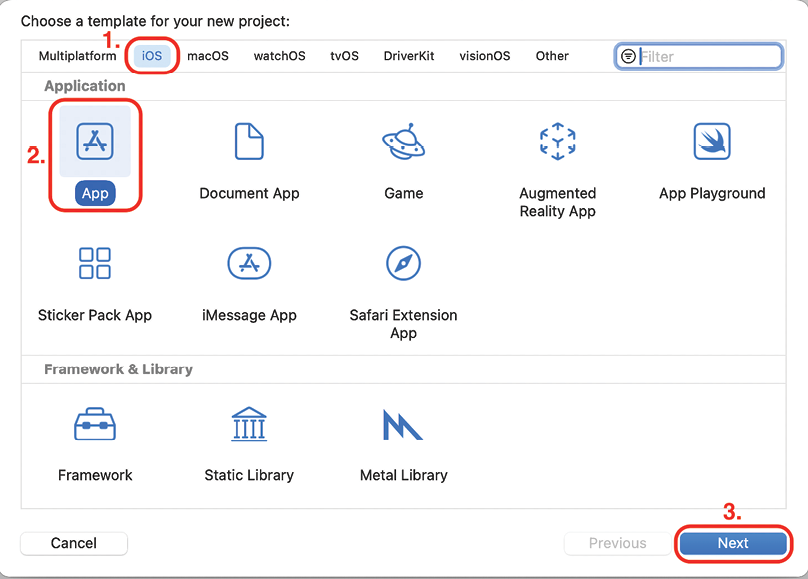Open the Multiplatform tab

click(x=78, y=56)
